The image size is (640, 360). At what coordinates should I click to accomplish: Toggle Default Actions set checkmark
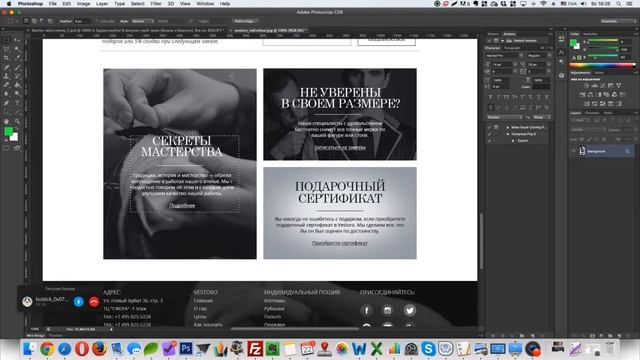tap(489, 41)
